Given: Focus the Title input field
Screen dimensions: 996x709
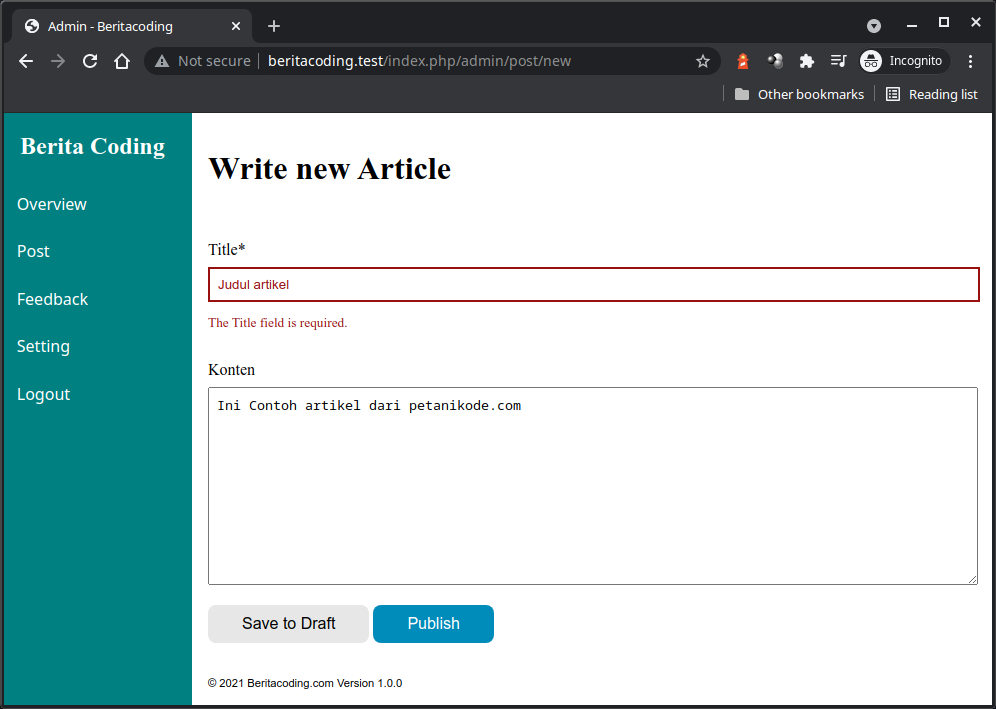Looking at the screenshot, I should point(593,284).
